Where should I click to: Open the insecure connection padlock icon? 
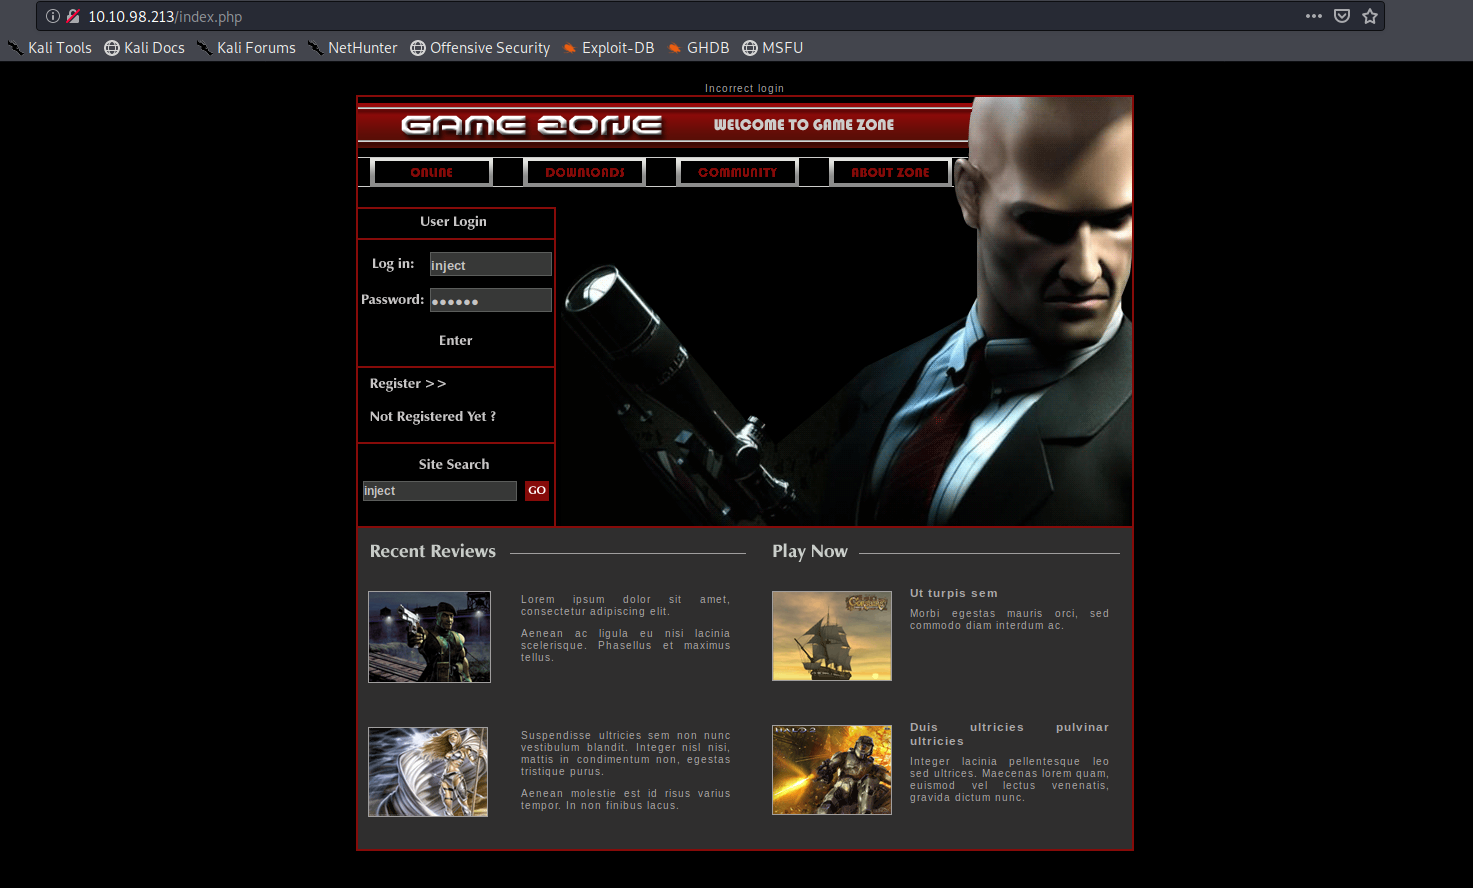tap(73, 16)
